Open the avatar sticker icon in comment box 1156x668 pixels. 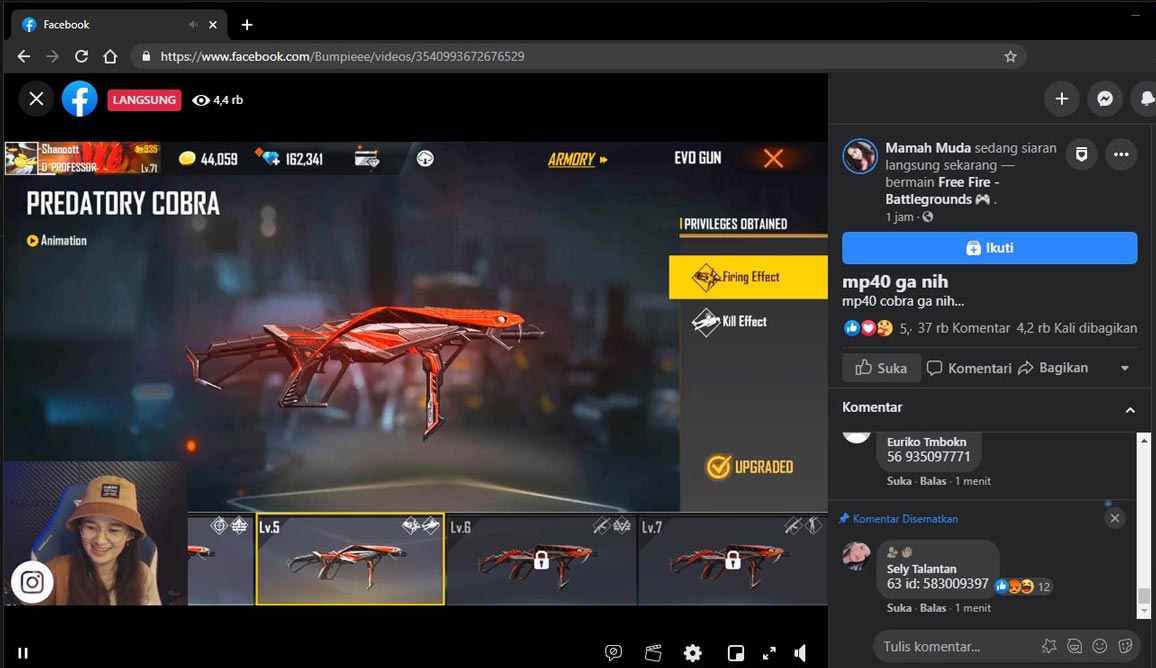tap(1049, 647)
